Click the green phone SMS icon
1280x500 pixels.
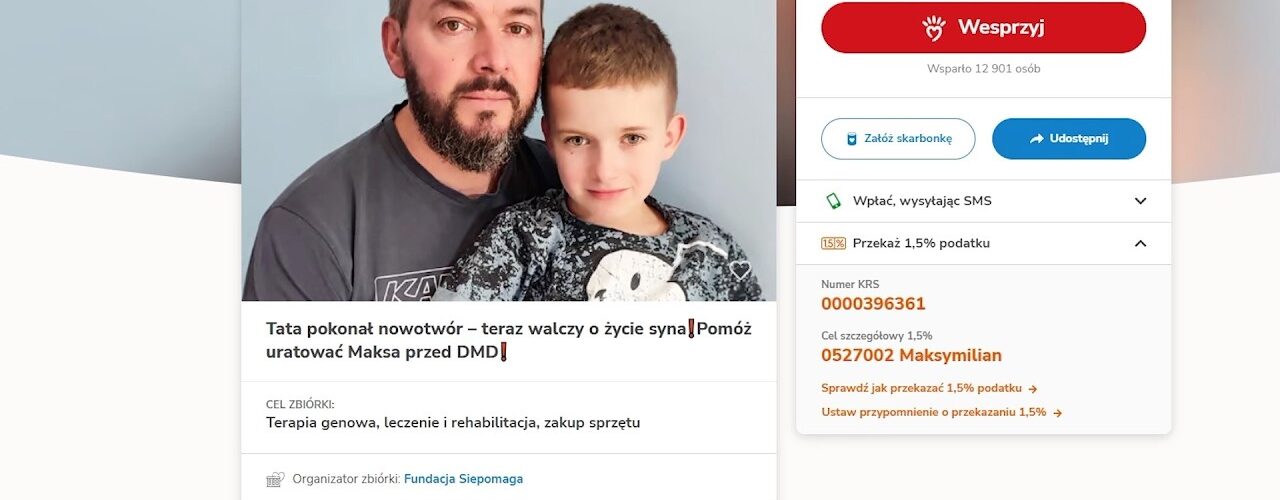pos(833,201)
